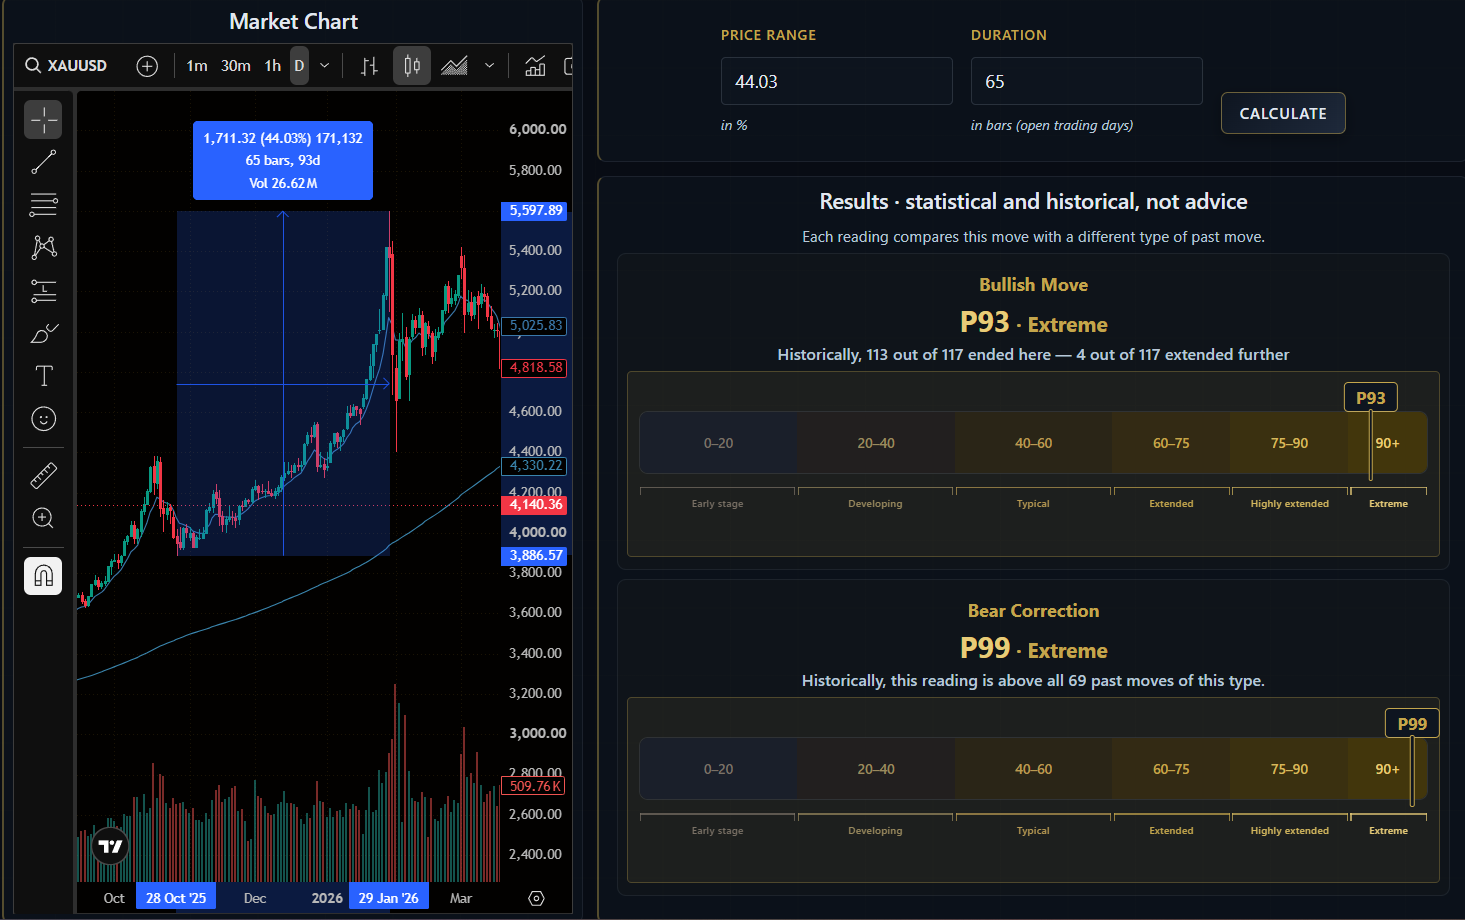Click the 28 Oct '25 date label

tap(176, 898)
